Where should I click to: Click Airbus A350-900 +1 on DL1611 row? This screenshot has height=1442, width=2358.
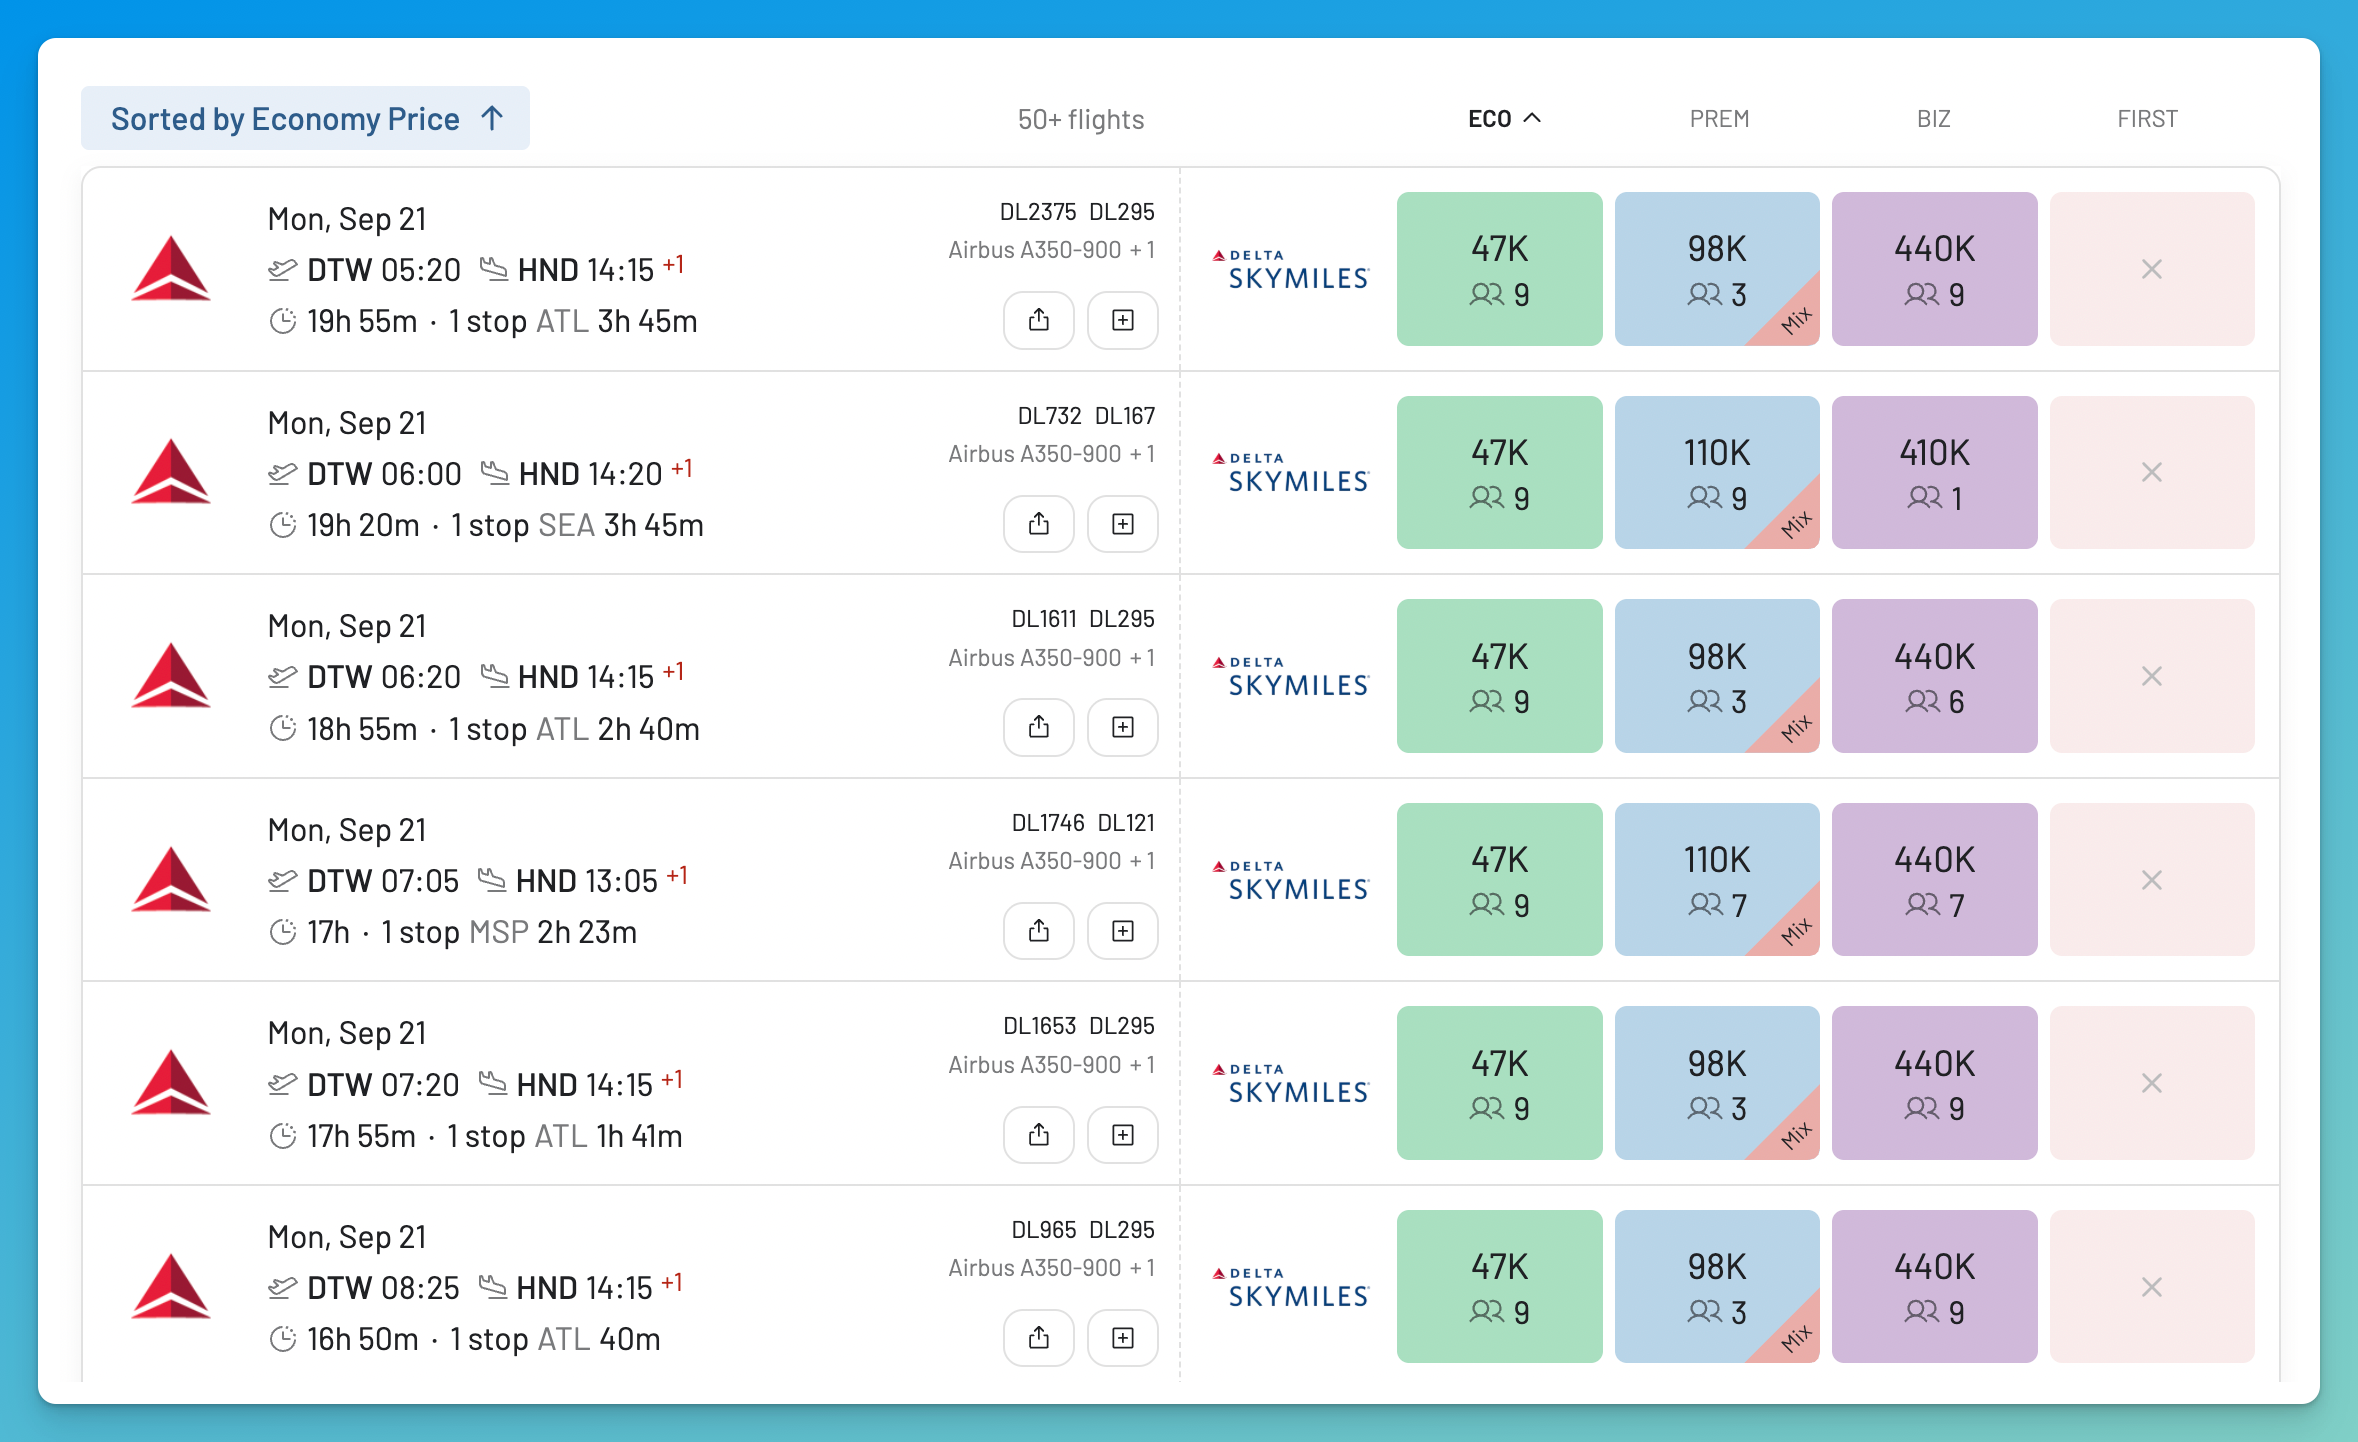point(1051,658)
